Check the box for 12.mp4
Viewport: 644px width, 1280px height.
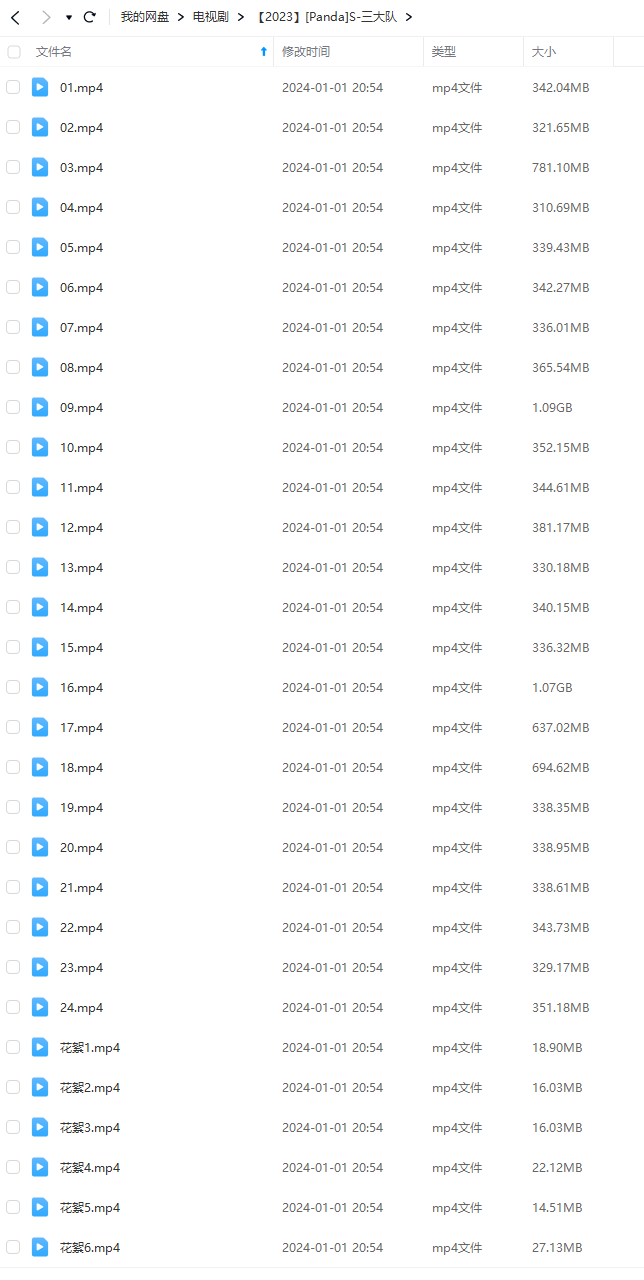click(13, 527)
